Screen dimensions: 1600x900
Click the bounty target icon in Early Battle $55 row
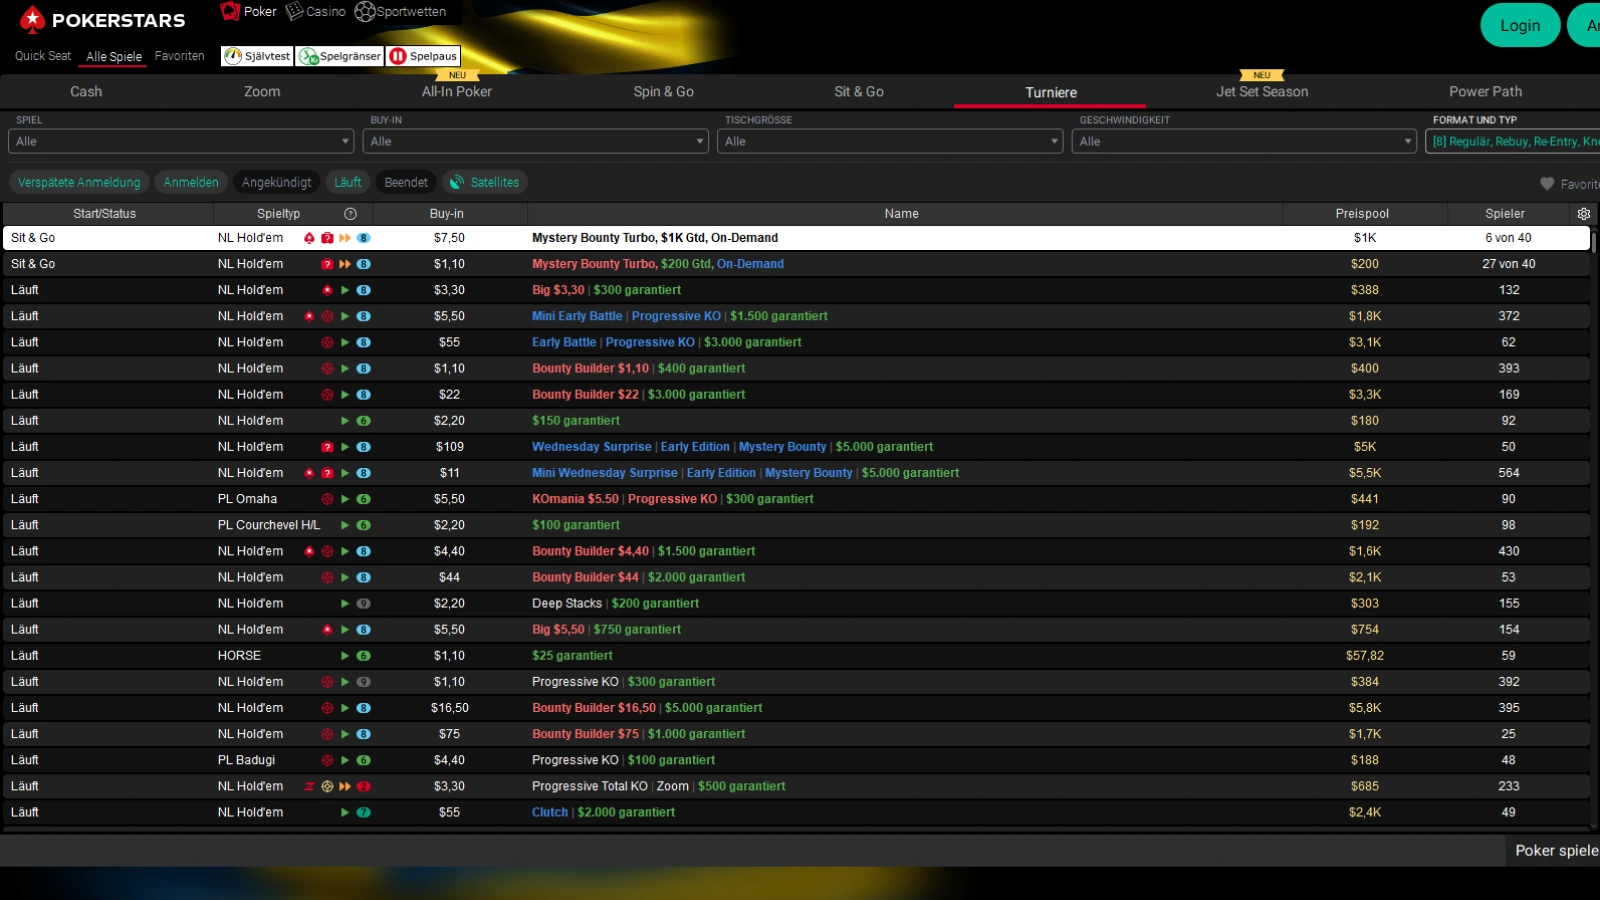pyautogui.click(x=327, y=342)
